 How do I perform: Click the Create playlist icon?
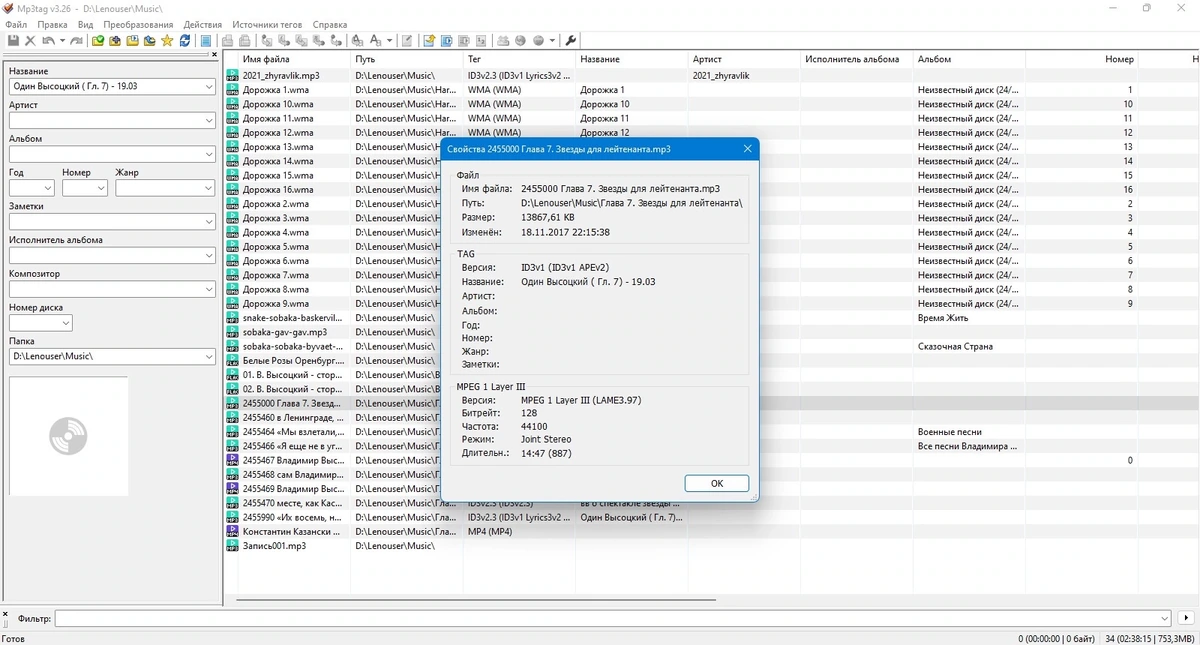point(429,40)
